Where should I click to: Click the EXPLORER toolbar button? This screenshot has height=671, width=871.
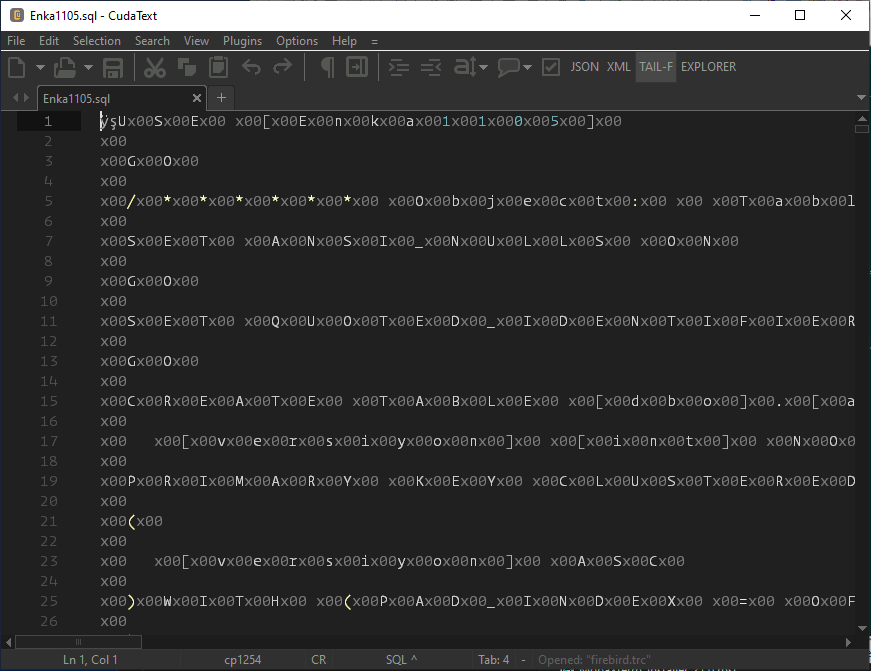point(708,67)
